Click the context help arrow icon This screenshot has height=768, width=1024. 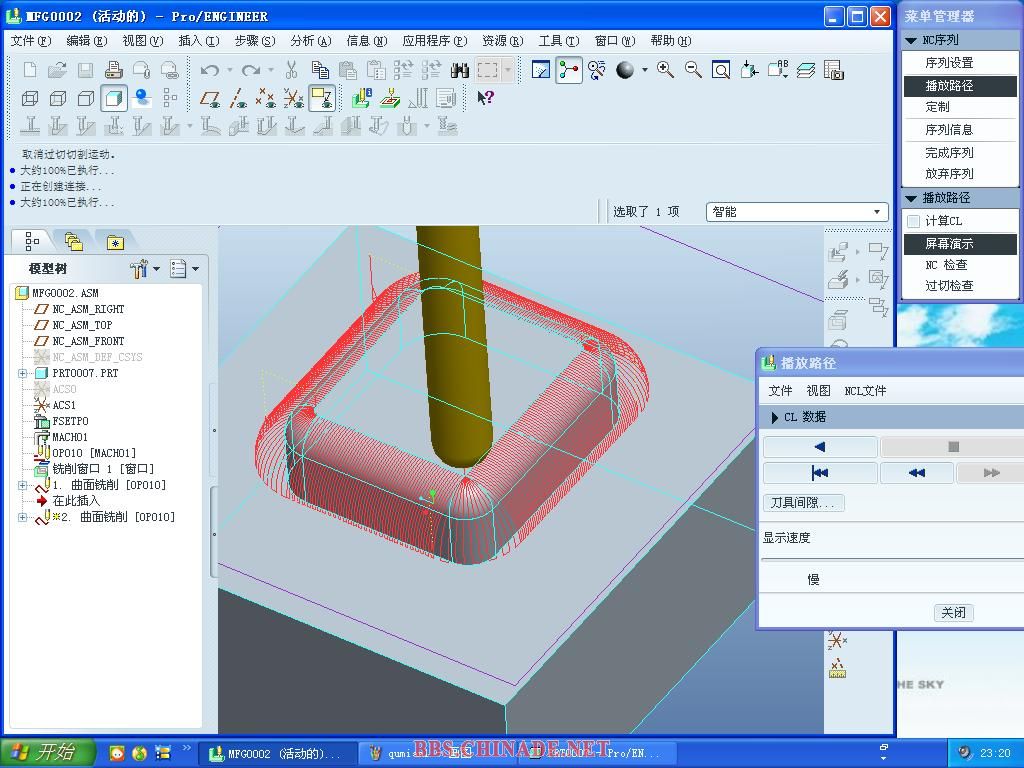485,98
